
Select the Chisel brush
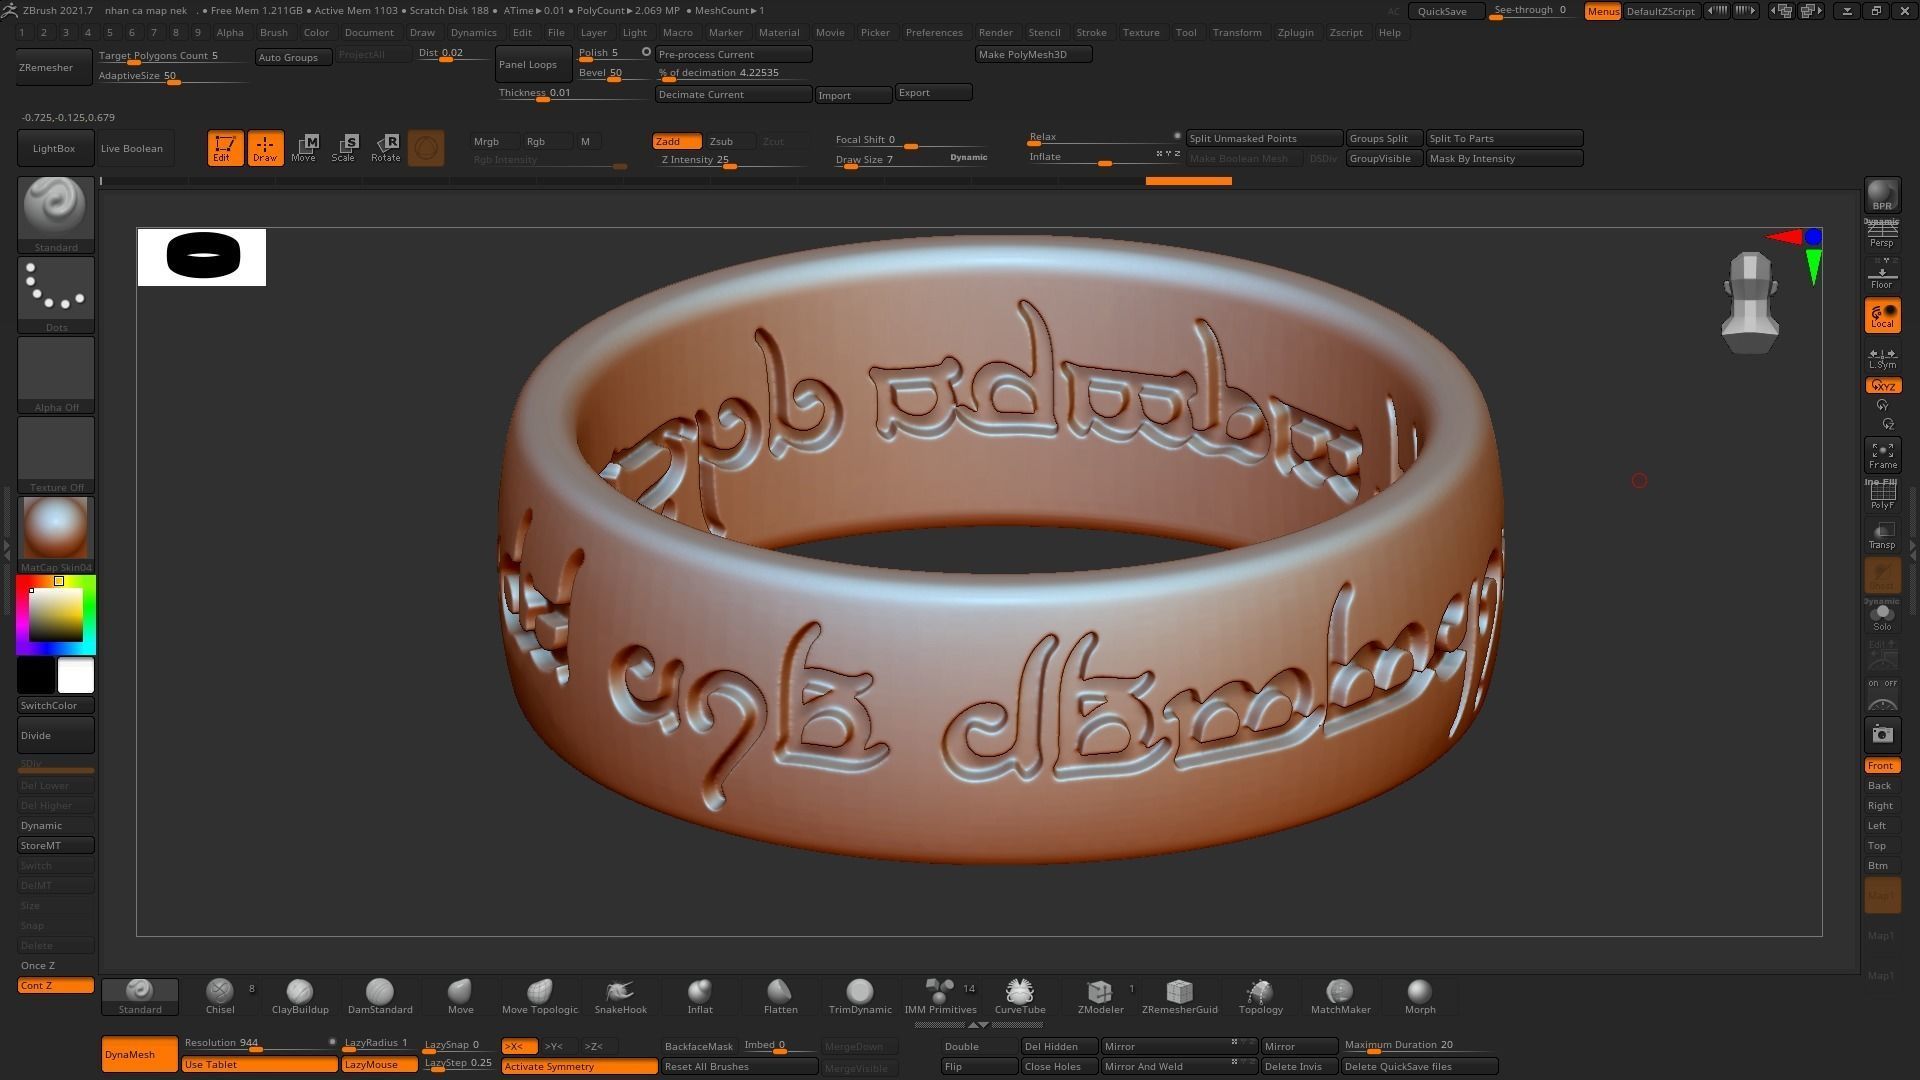[x=220, y=996]
